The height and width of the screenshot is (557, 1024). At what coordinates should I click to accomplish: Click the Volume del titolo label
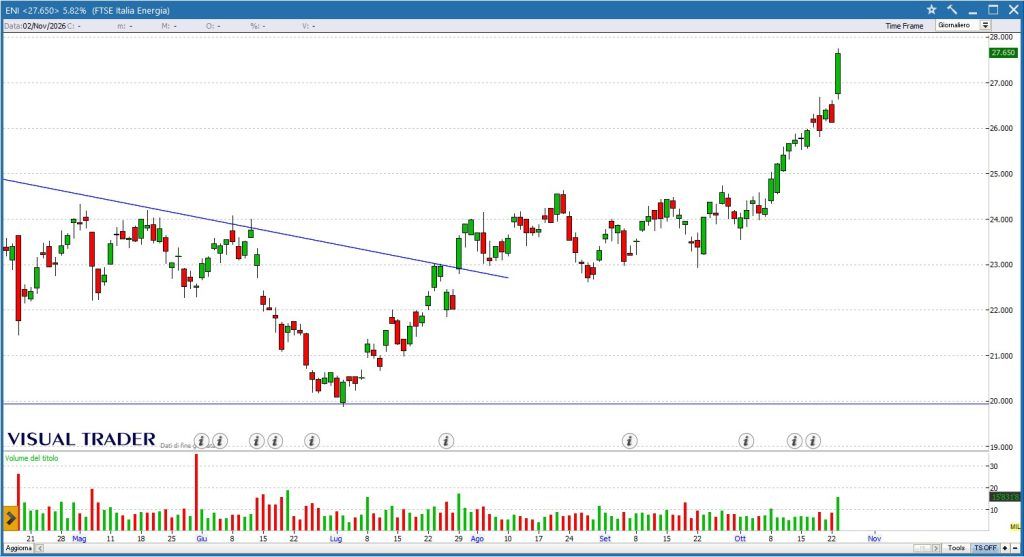[x=32, y=458]
